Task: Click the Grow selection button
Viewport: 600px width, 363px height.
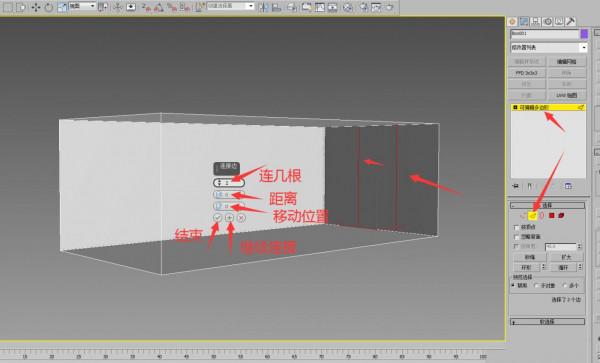Action: (x=566, y=257)
